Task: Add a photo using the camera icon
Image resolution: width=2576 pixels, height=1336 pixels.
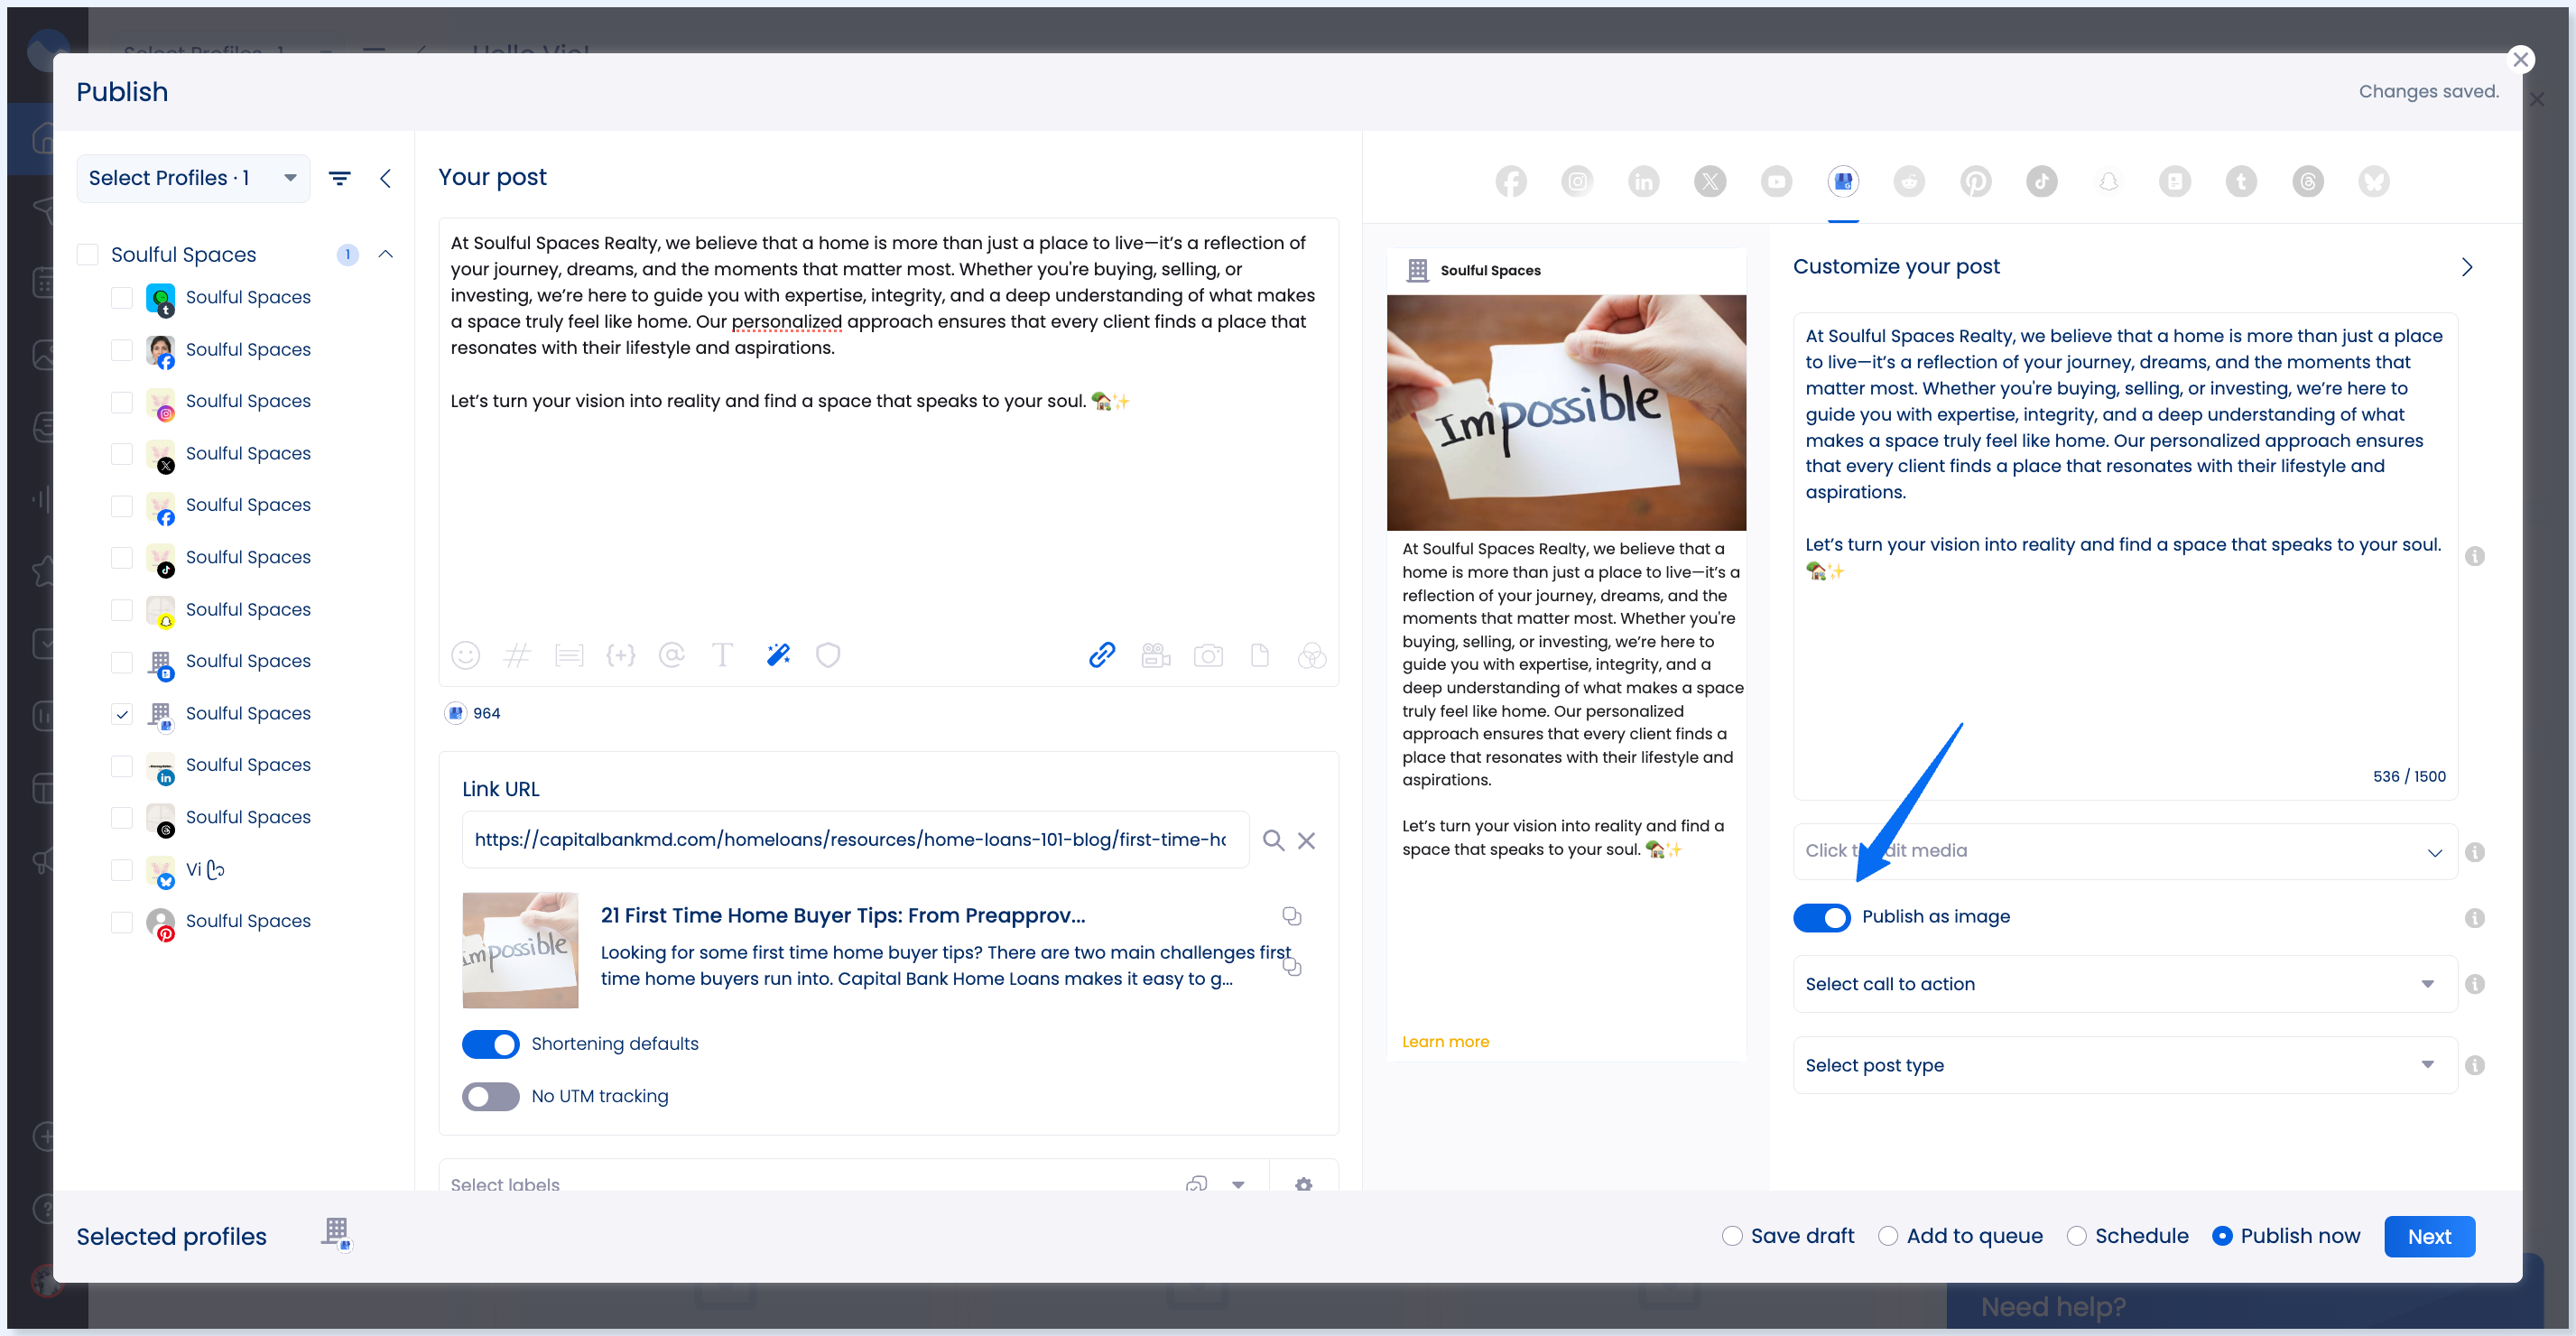Action: (1208, 655)
